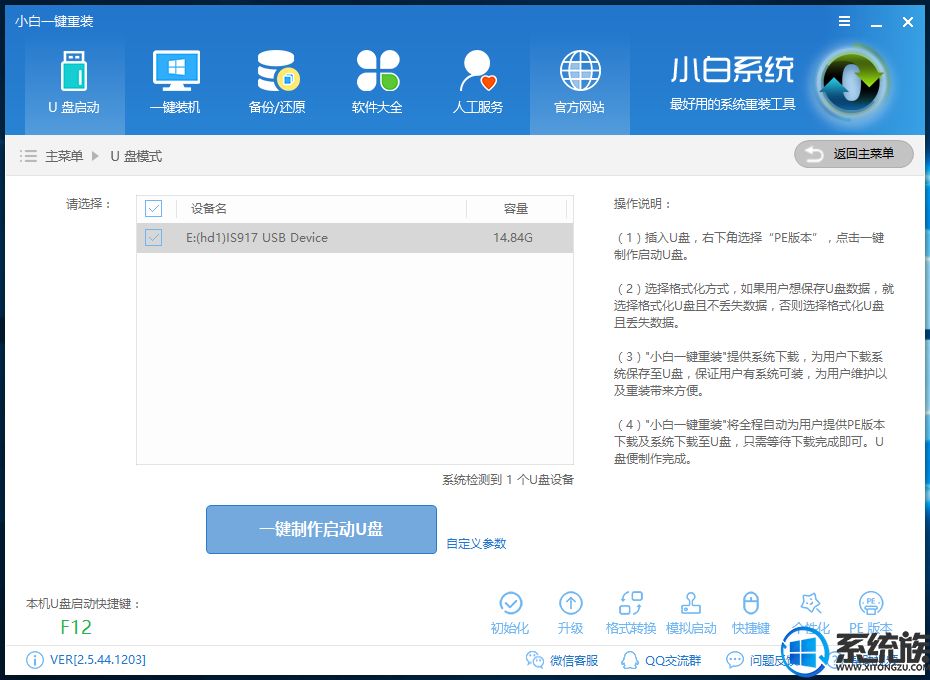The image size is (930, 680).
Task: Open the QQ交流群 link
Action: tap(661, 660)
